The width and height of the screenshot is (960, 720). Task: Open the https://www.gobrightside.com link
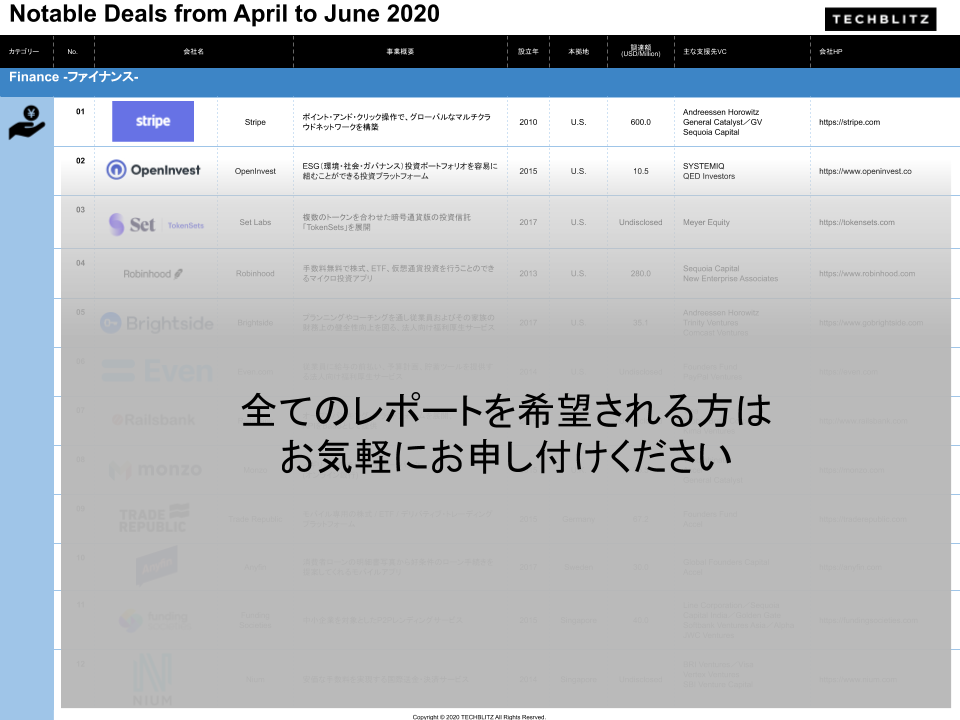(871, 323)
